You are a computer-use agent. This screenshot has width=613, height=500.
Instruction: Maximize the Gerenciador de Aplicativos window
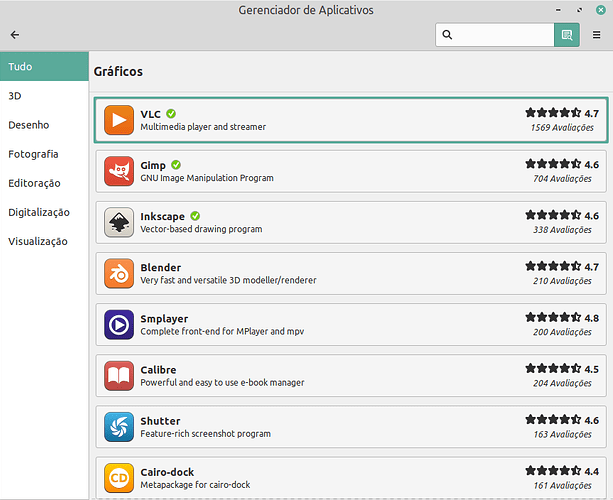(579, 10)
